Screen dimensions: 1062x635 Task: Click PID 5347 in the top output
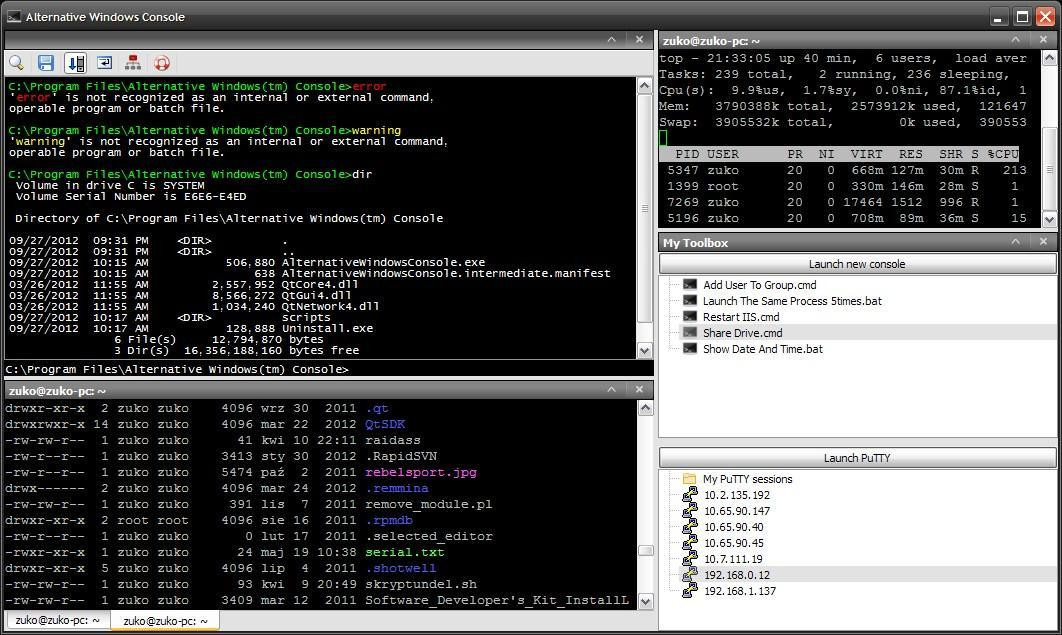tap(683, 171)
